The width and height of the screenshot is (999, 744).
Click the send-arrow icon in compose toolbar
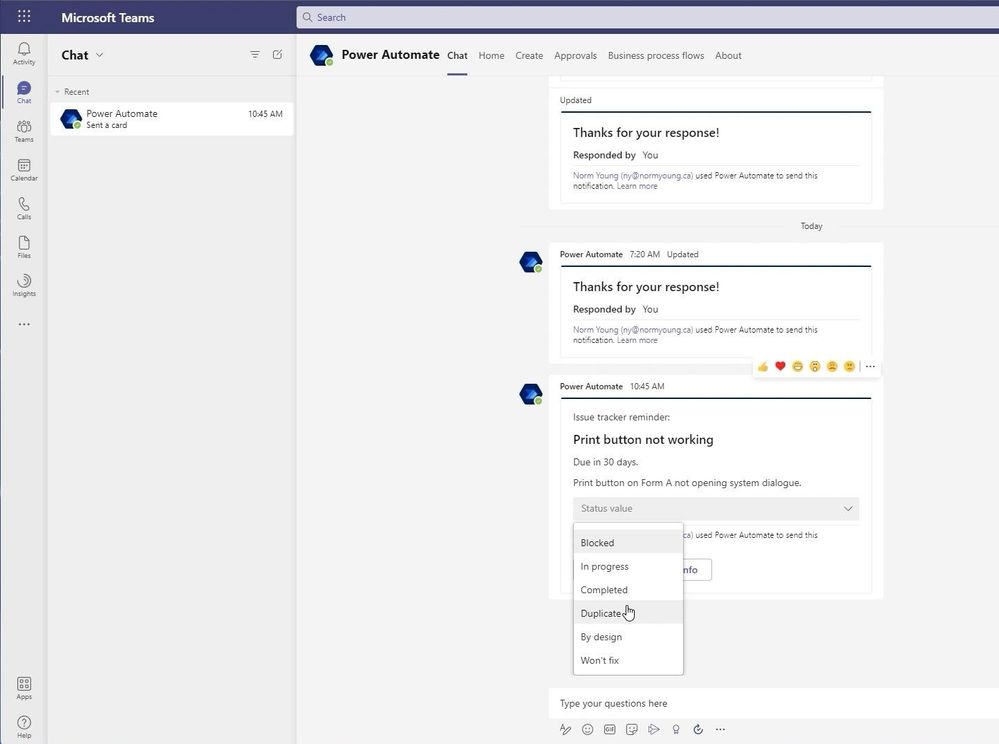[654, 729]
